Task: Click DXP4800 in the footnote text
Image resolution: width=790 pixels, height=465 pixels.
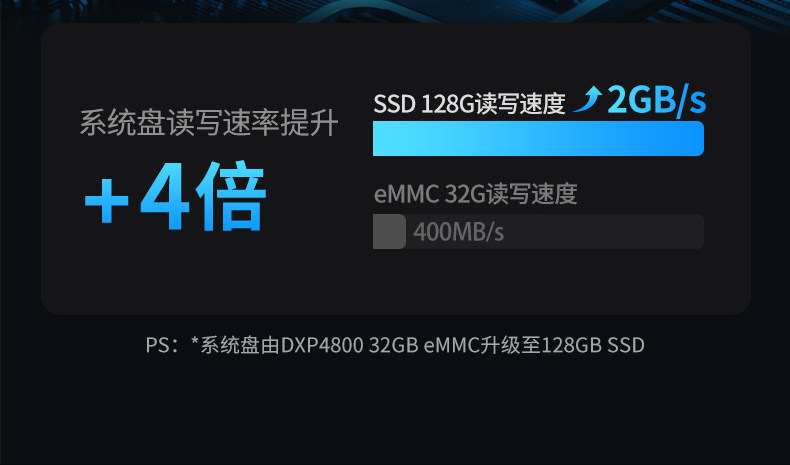Action: tap(322, 345)
